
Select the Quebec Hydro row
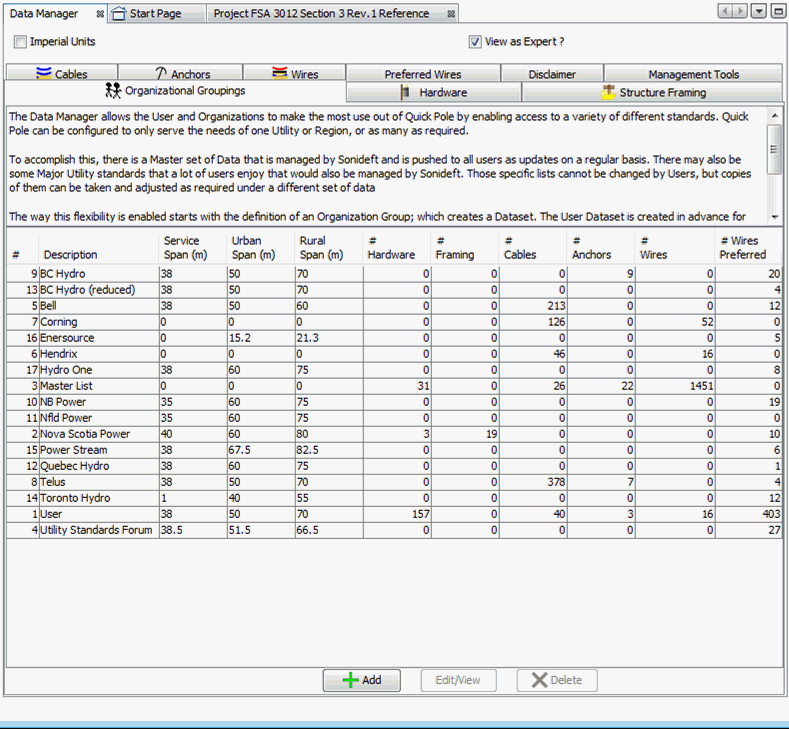(x=394, y=466)
